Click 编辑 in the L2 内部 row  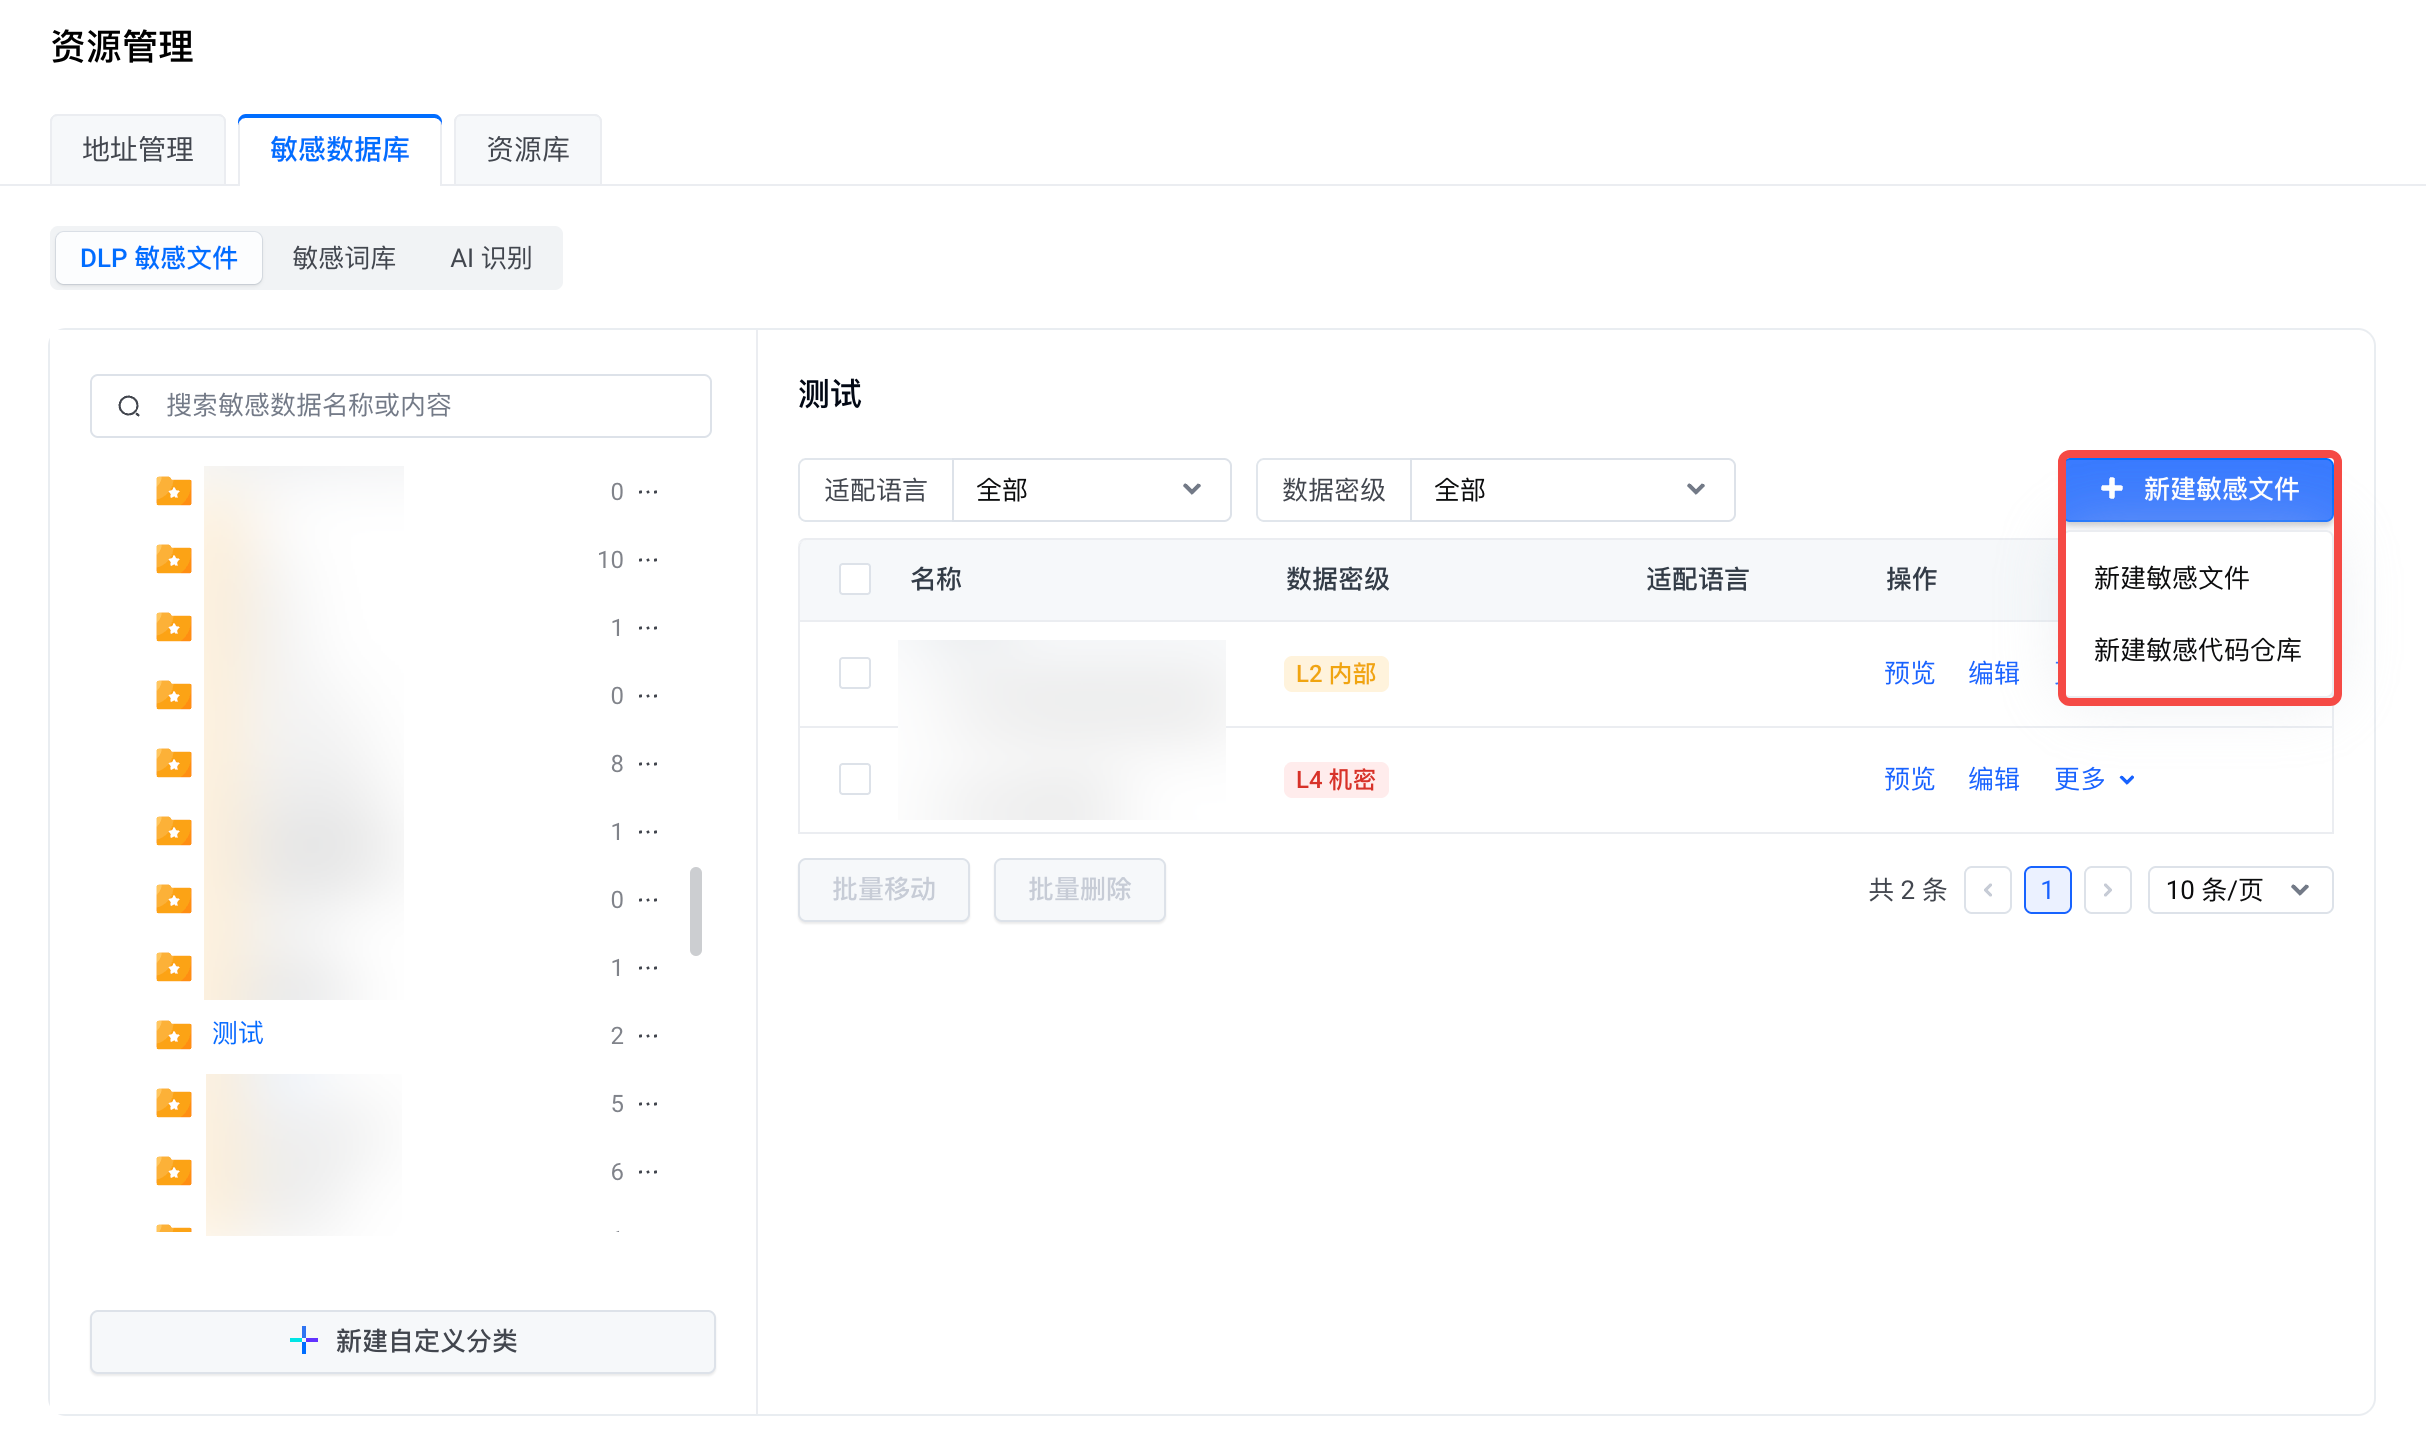click(x=1994, y=673)
